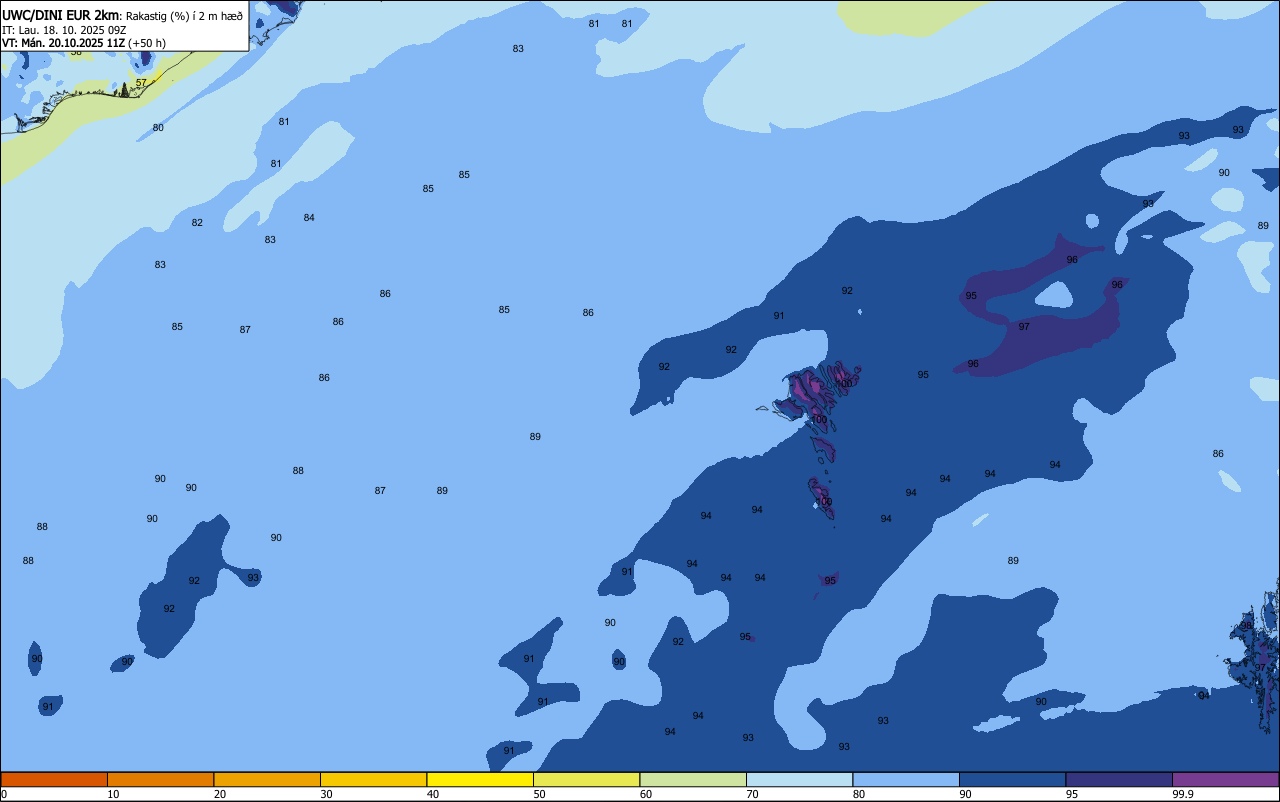
Task: Select the '60' legend tick label
Action: tap(646, 794)
